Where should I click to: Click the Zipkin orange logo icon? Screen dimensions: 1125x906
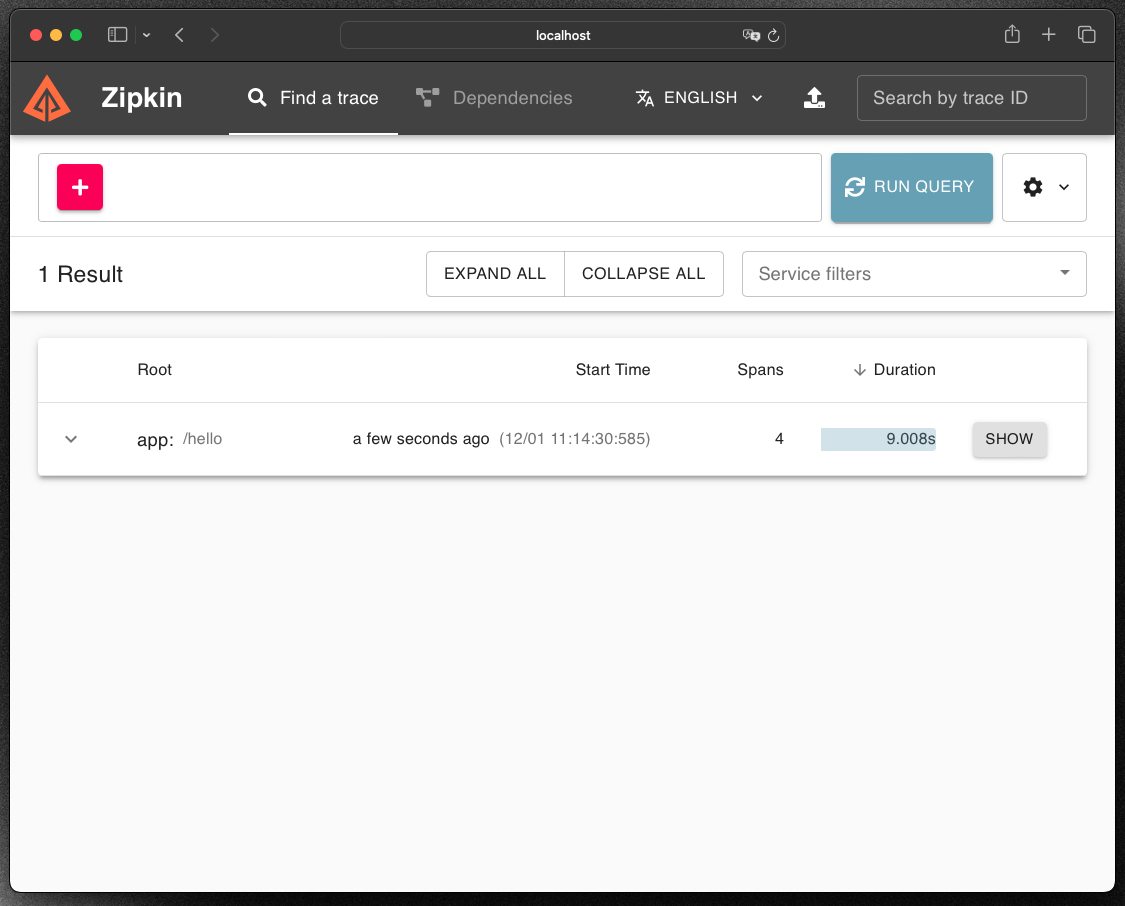tap(47, 98)
